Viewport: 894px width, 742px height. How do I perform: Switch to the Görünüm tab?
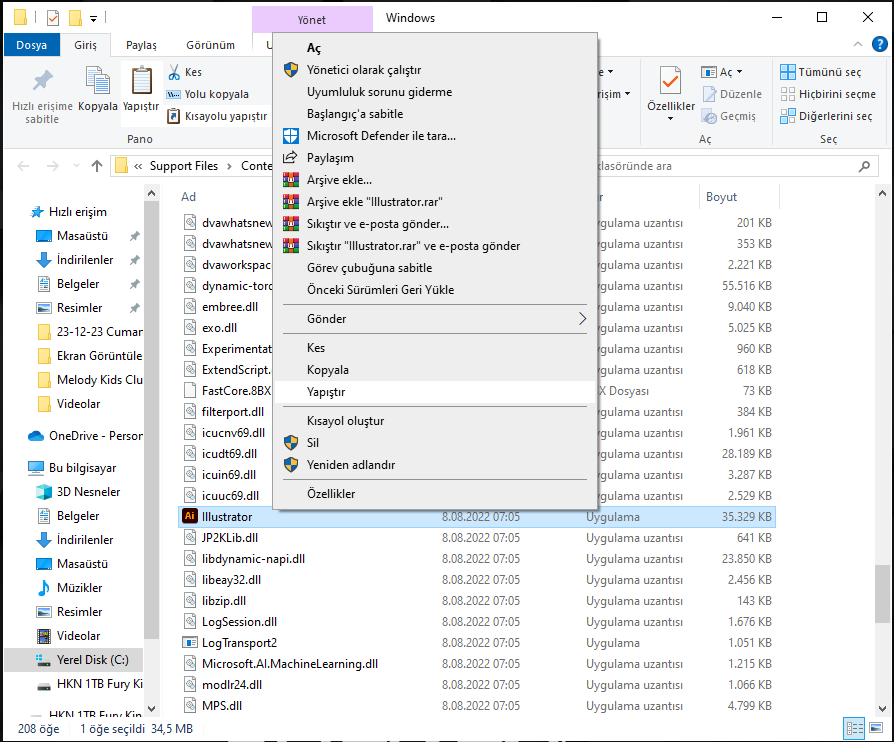pyautogui.click(x=210, y=45)
